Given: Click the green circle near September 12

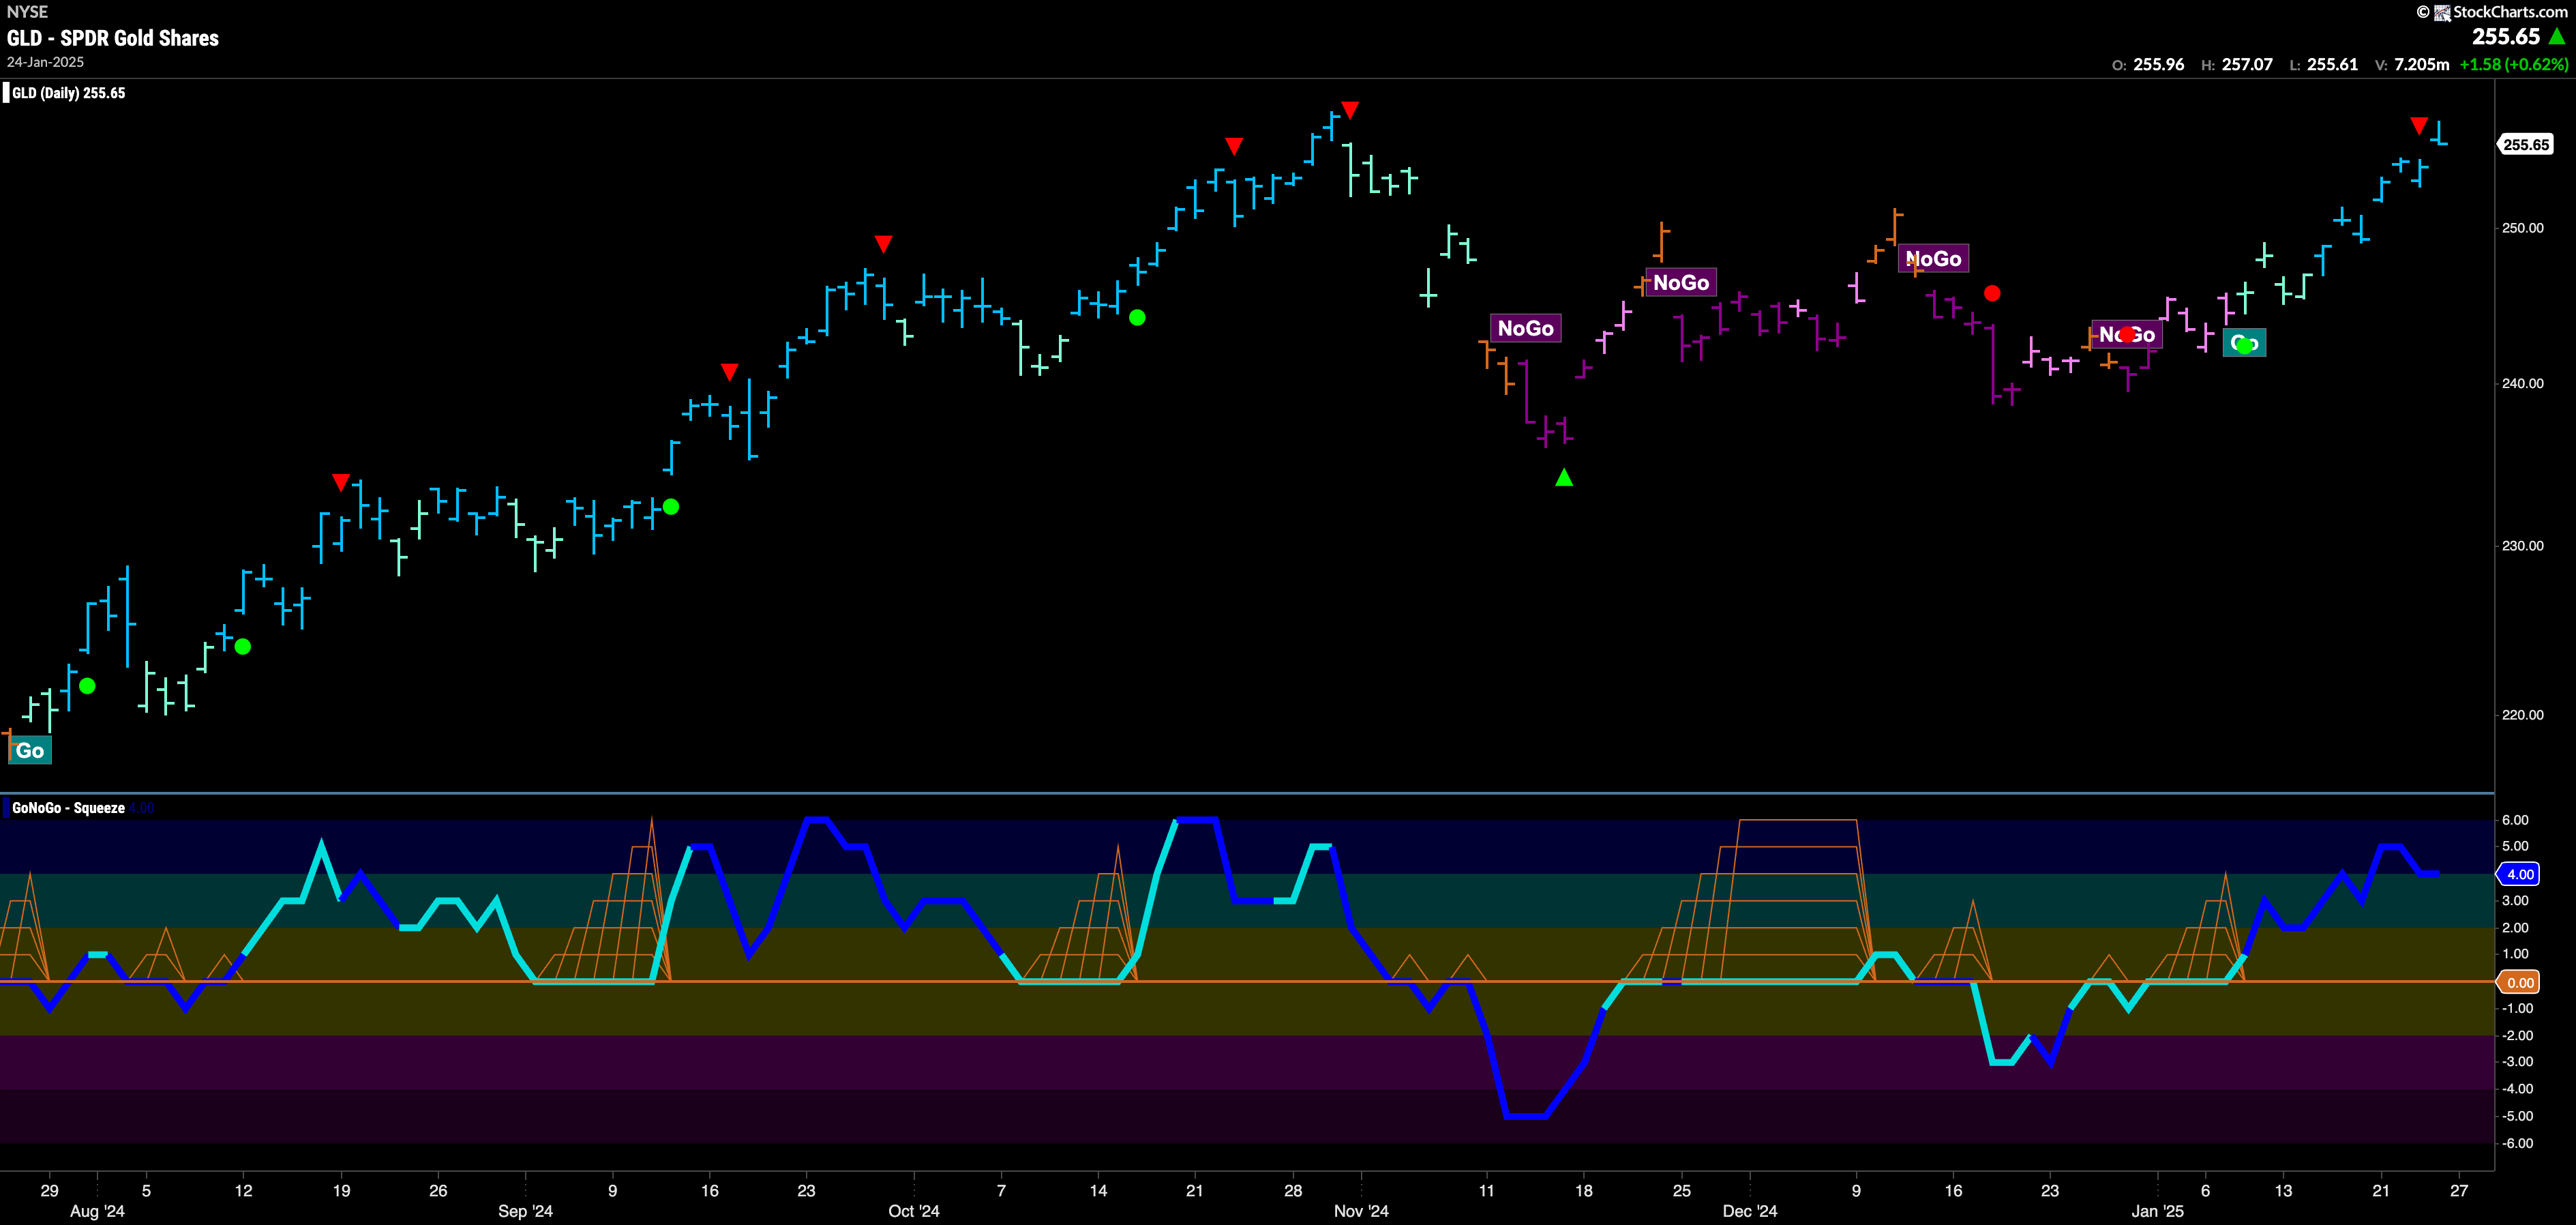Looking at the screenshot, I should pyautogui.click(x=671, y=507).
